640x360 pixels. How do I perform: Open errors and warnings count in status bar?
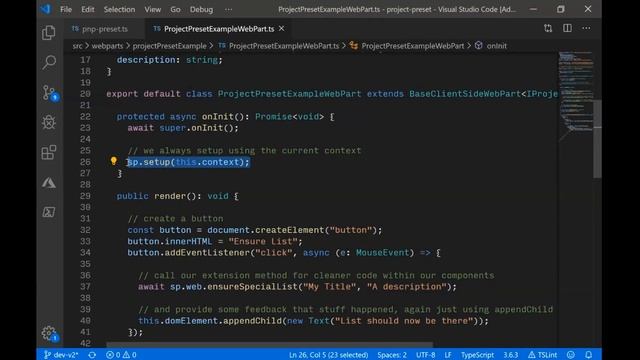point(121,355)
